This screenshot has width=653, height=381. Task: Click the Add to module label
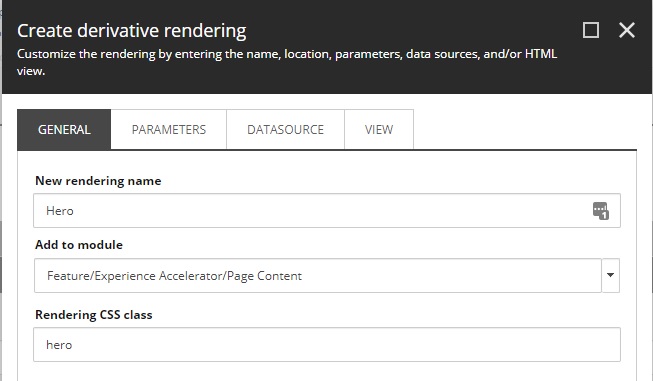click(x=79, y=244)
